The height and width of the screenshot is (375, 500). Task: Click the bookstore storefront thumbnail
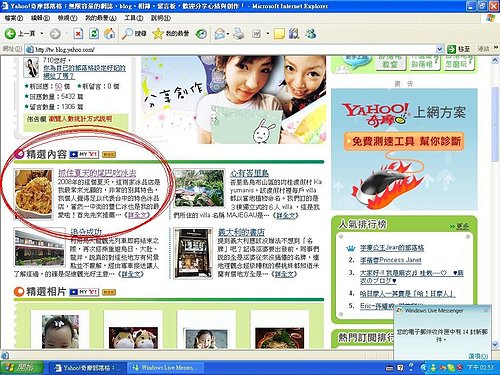(193, 253)
